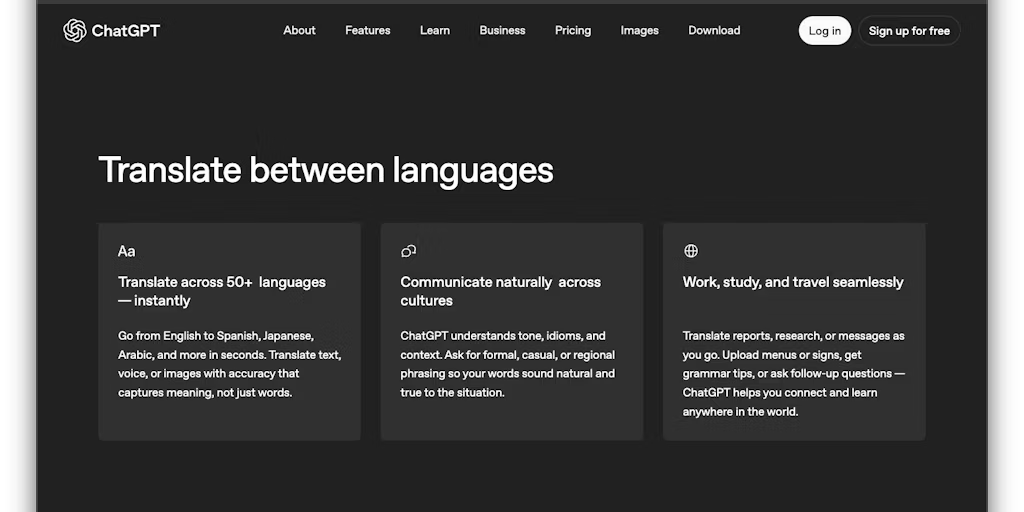The width and height of the screenshot is (1024, 512).
Task: Open the Business nav link
Action: click(502, 31)
